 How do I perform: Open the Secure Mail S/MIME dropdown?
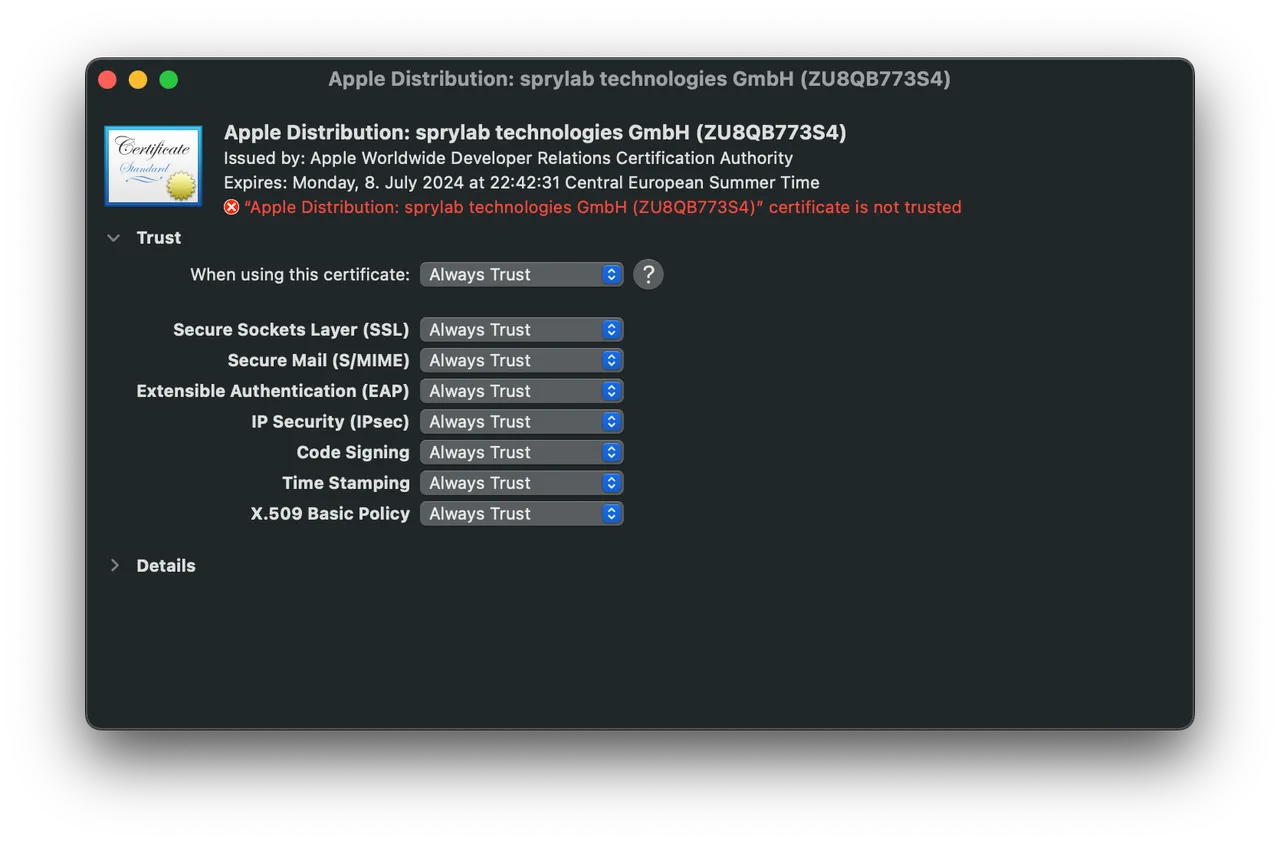(x=521, y=360)
